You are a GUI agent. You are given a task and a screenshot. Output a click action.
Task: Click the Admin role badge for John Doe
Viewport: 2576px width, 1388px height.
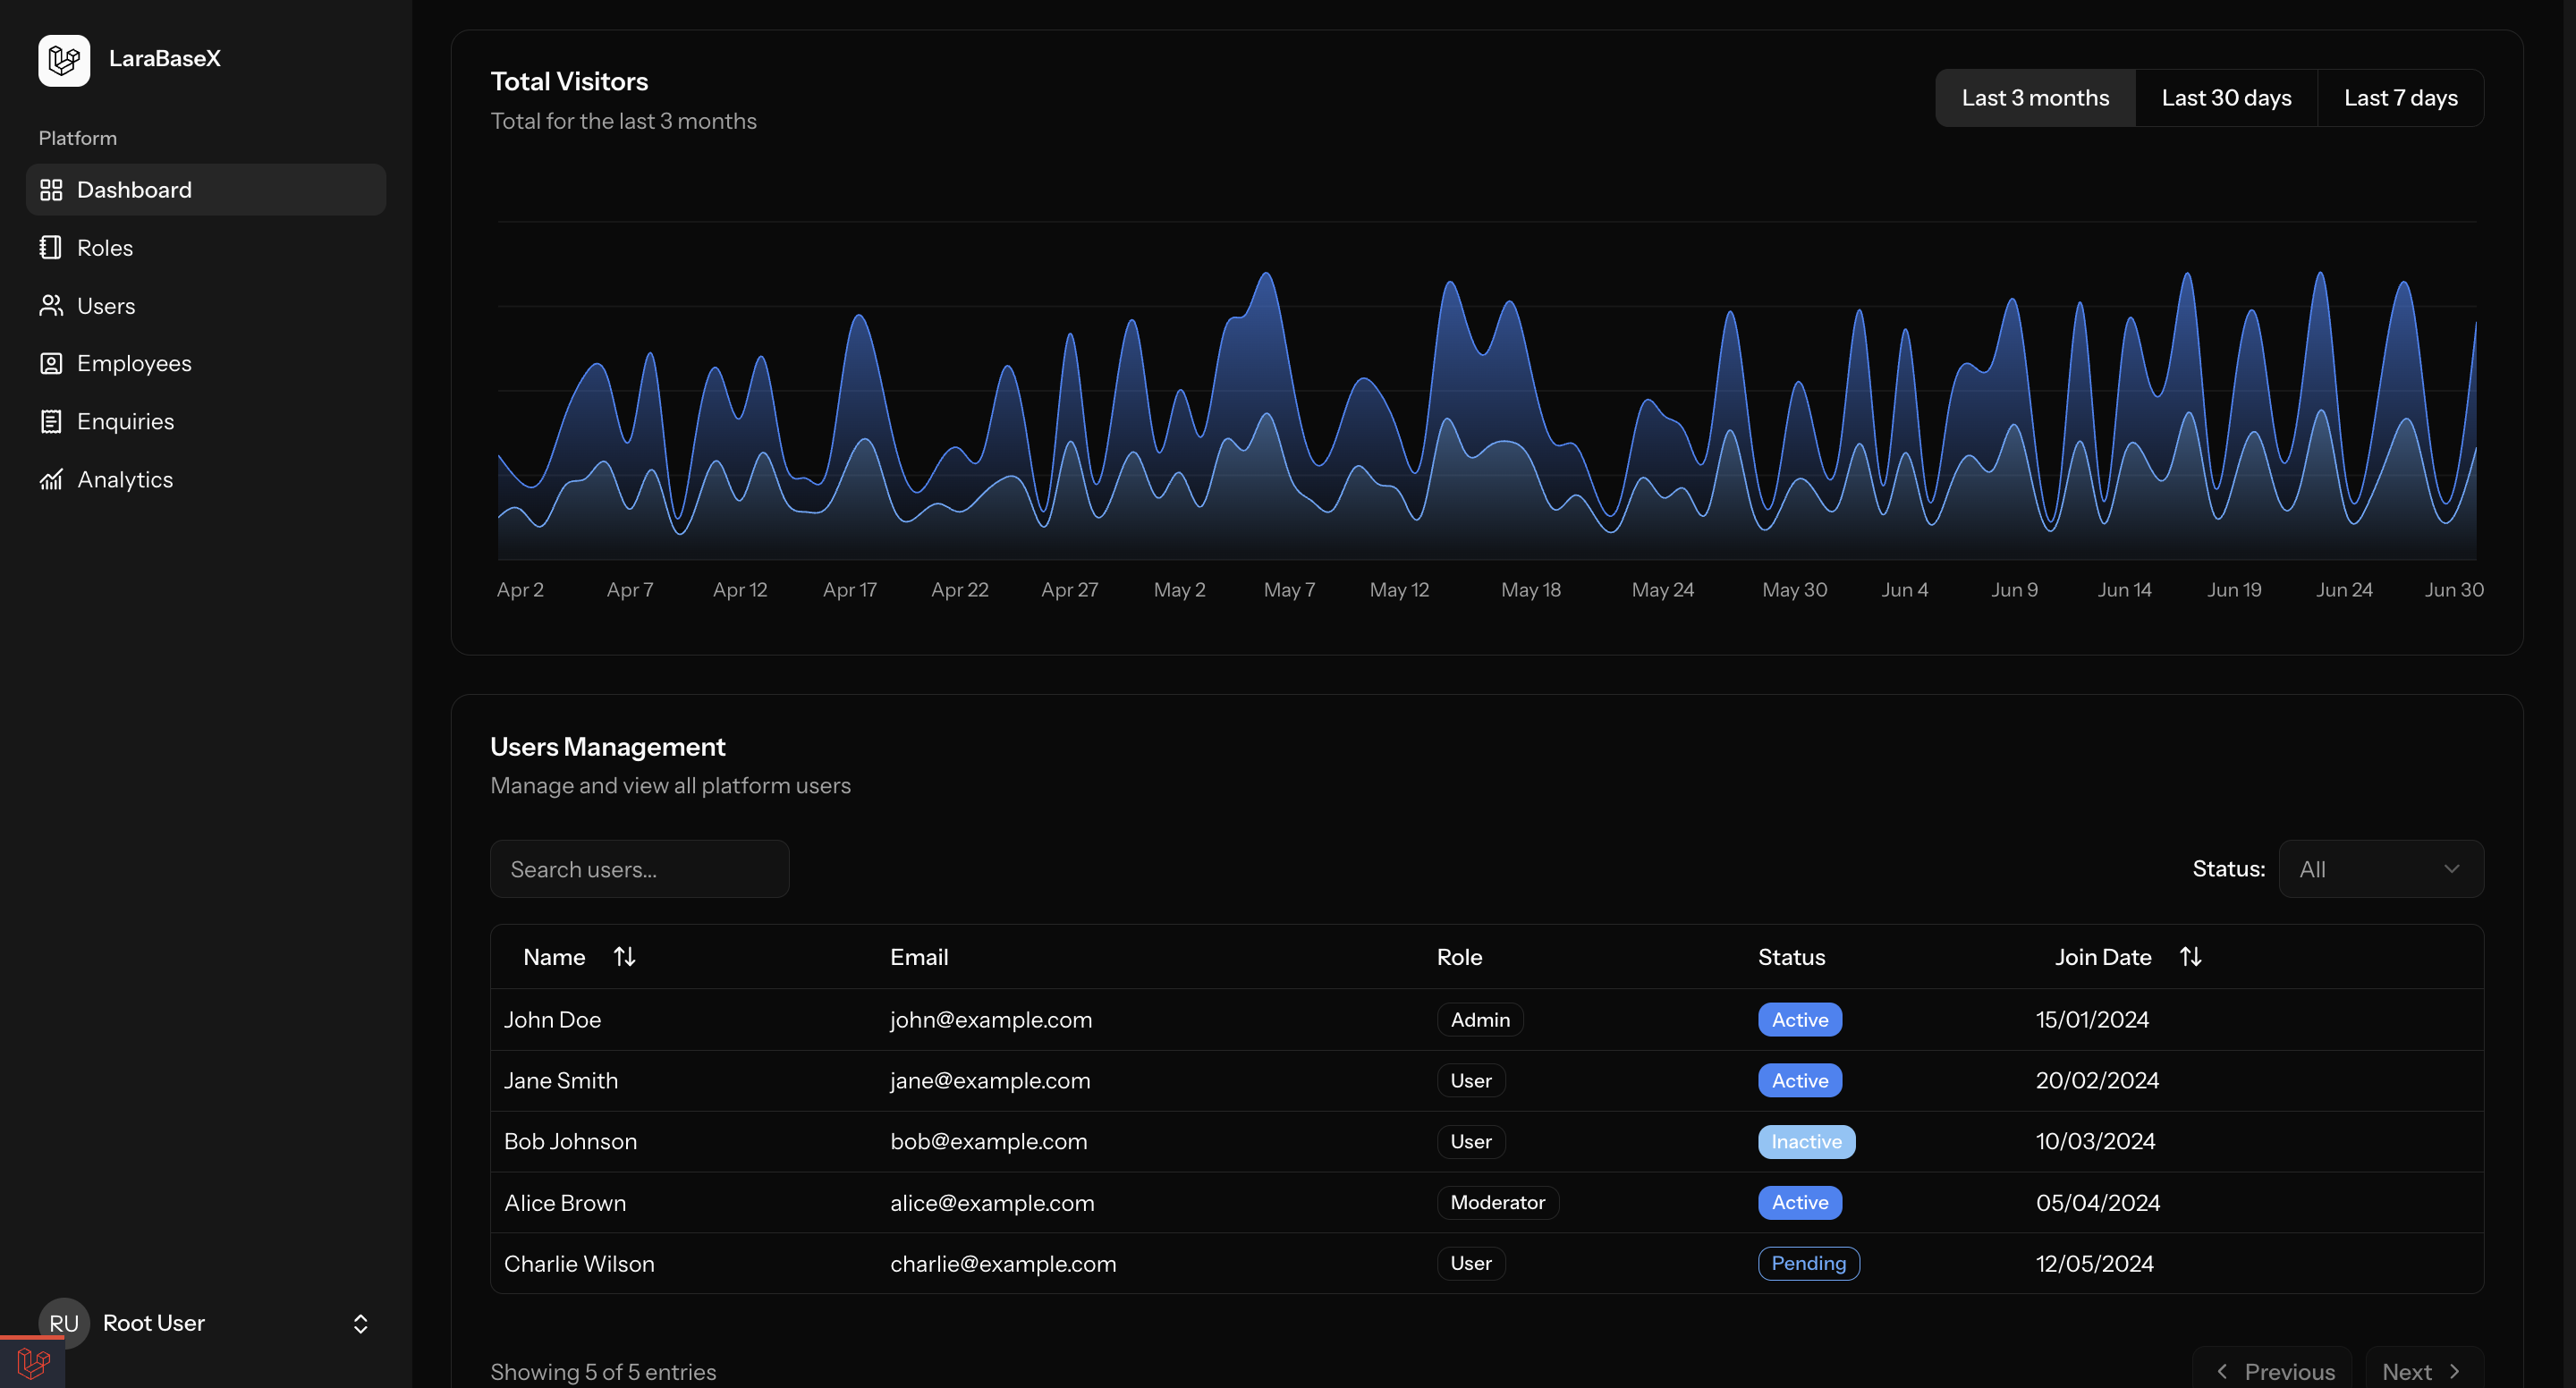(1480, 1020)
